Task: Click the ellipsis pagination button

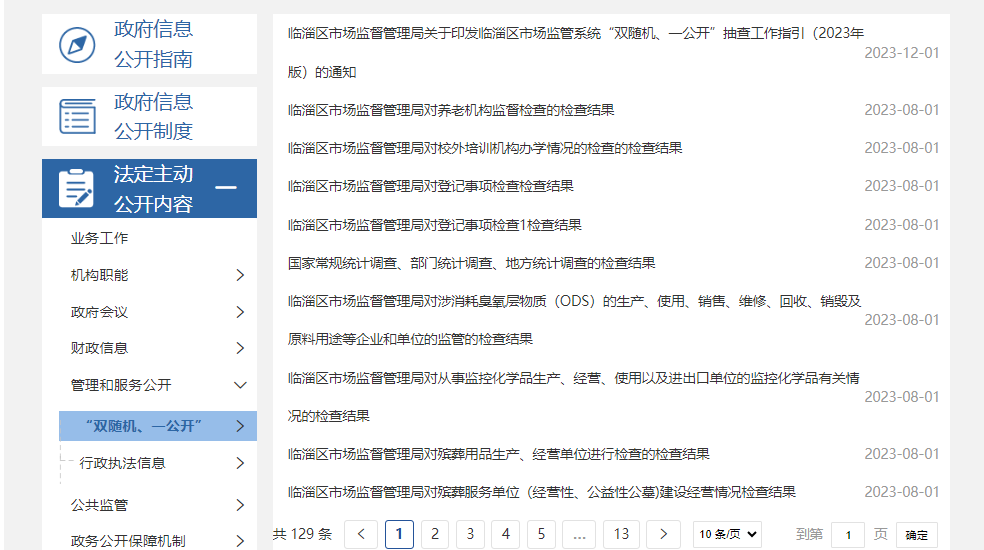Action: coord(578,534)
